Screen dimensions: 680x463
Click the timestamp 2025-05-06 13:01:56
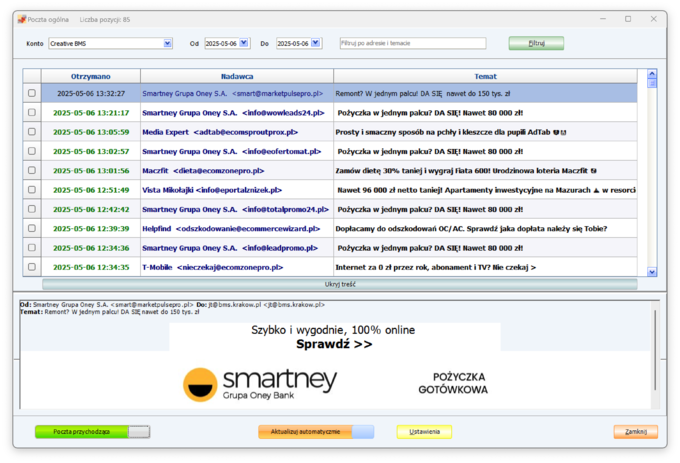click(91, 170)
